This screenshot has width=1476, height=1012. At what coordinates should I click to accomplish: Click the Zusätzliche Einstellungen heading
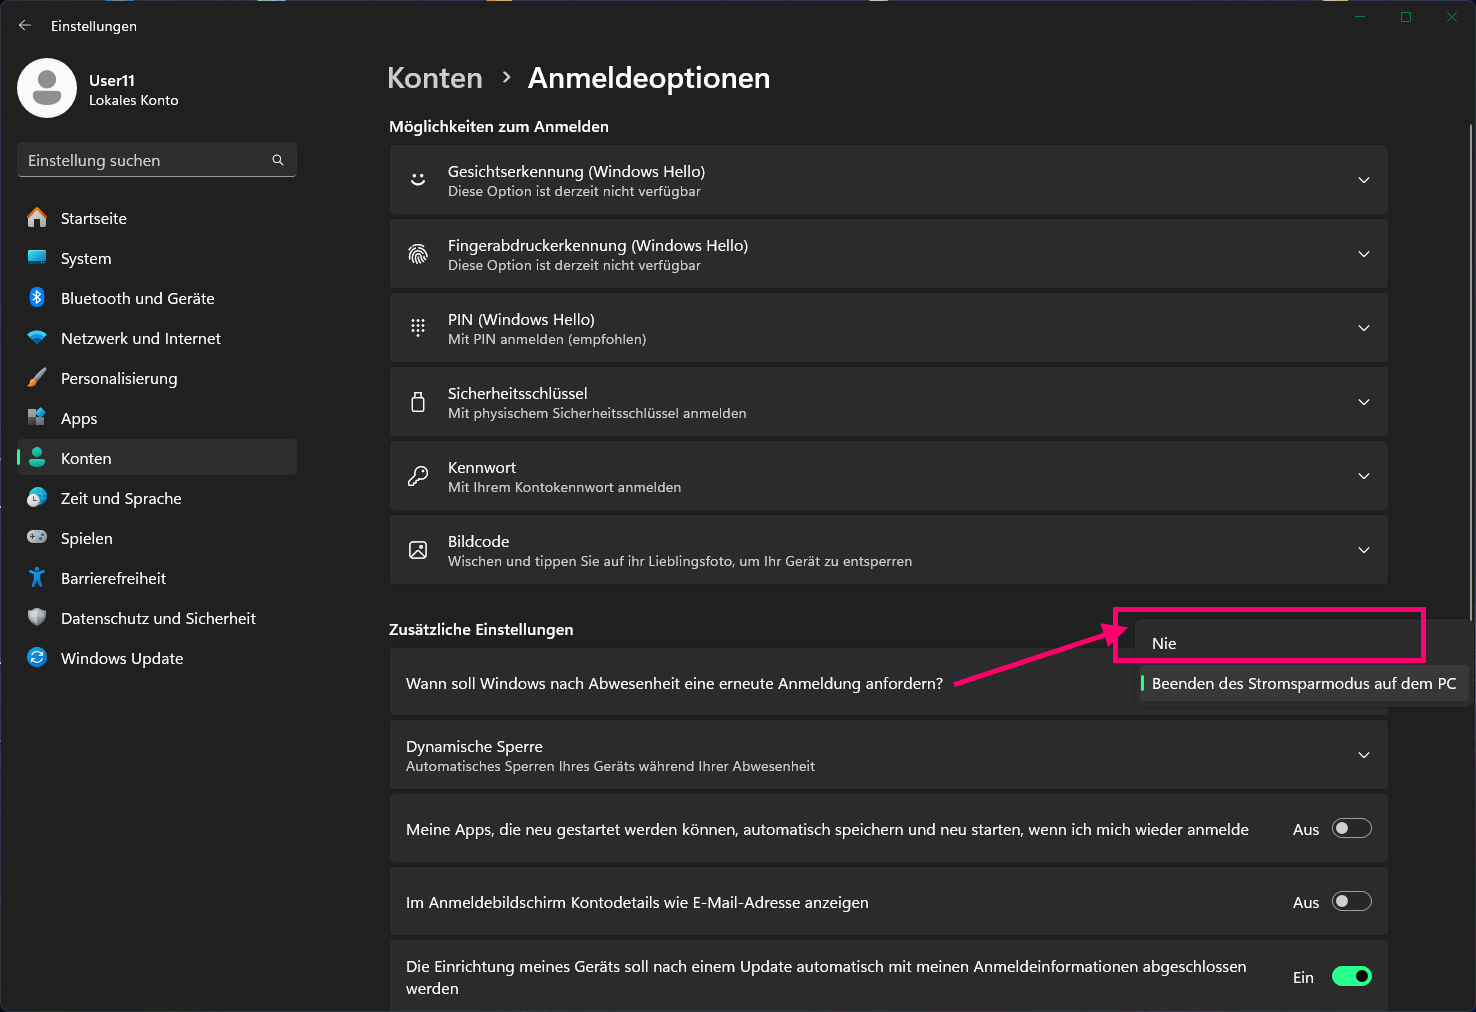[x=481, y=629]
